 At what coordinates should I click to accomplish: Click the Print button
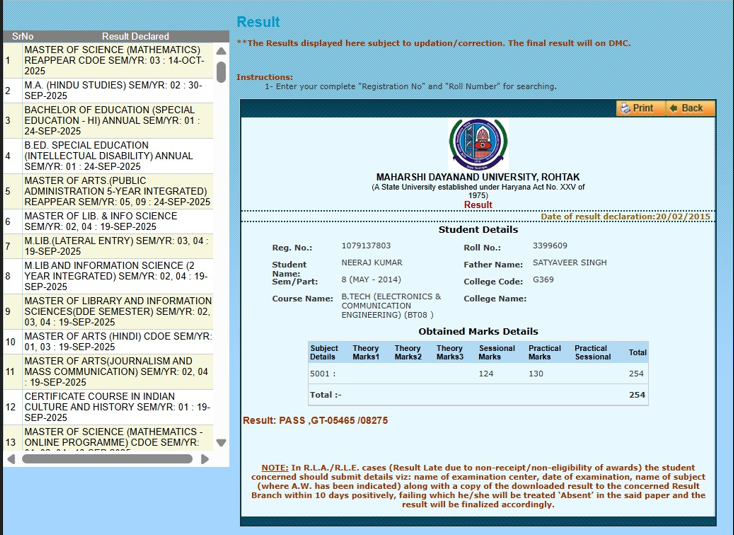(640, 108)
